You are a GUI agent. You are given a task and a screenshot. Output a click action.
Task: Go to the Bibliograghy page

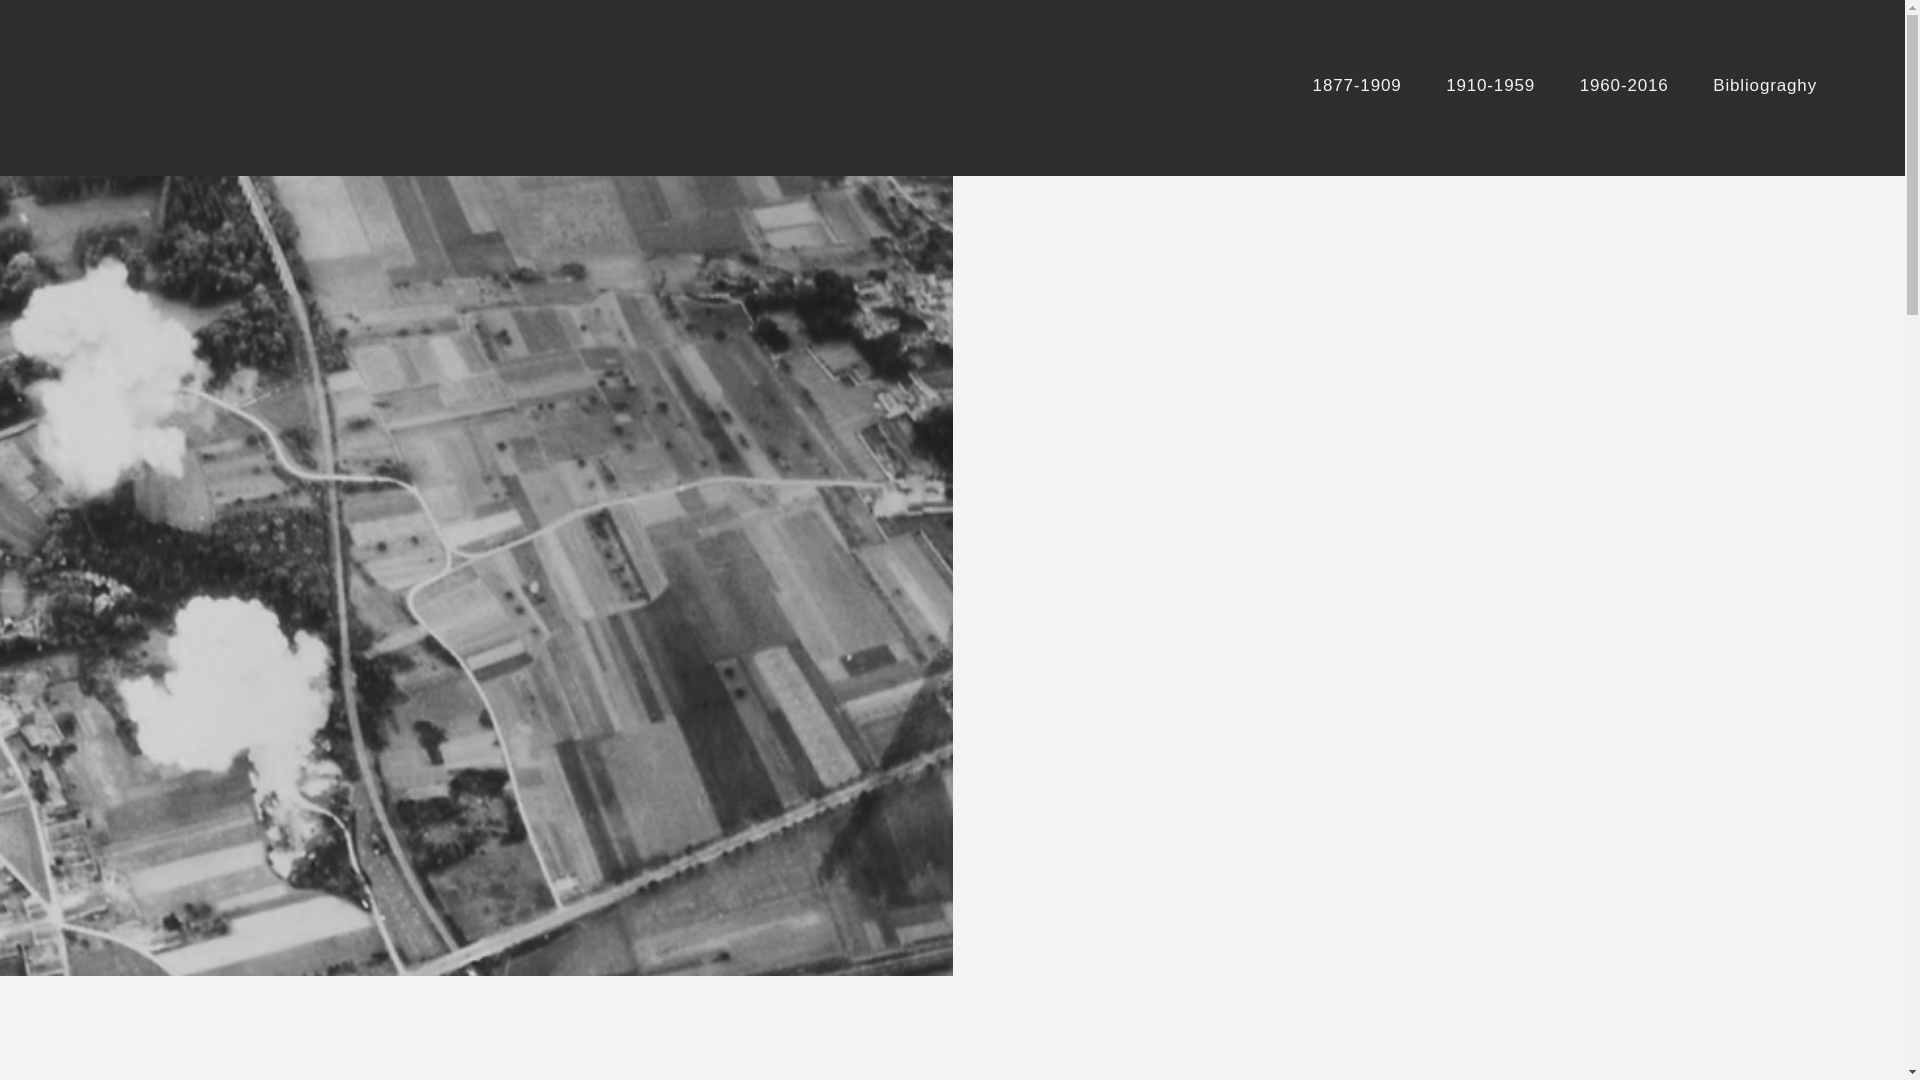[x=1764, y=86]
